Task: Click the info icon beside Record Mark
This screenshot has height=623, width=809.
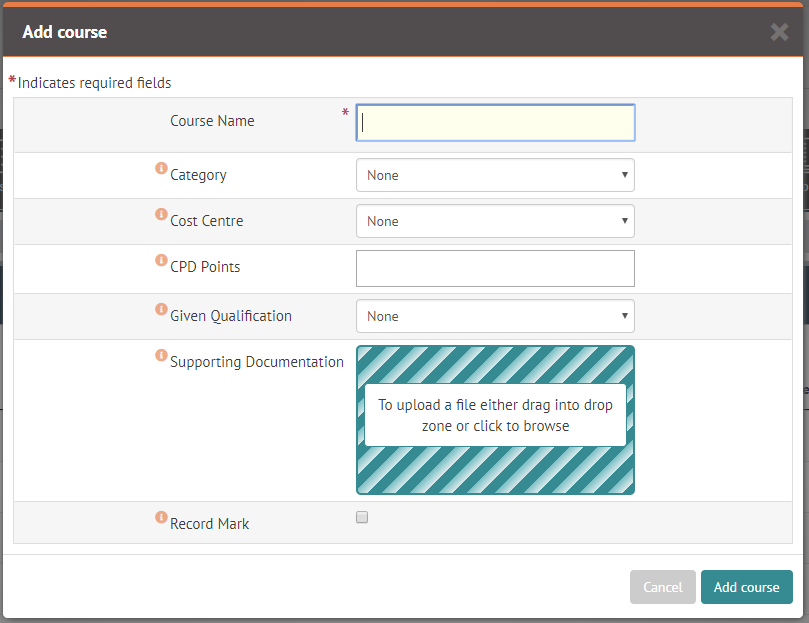Action: (161, 517)
